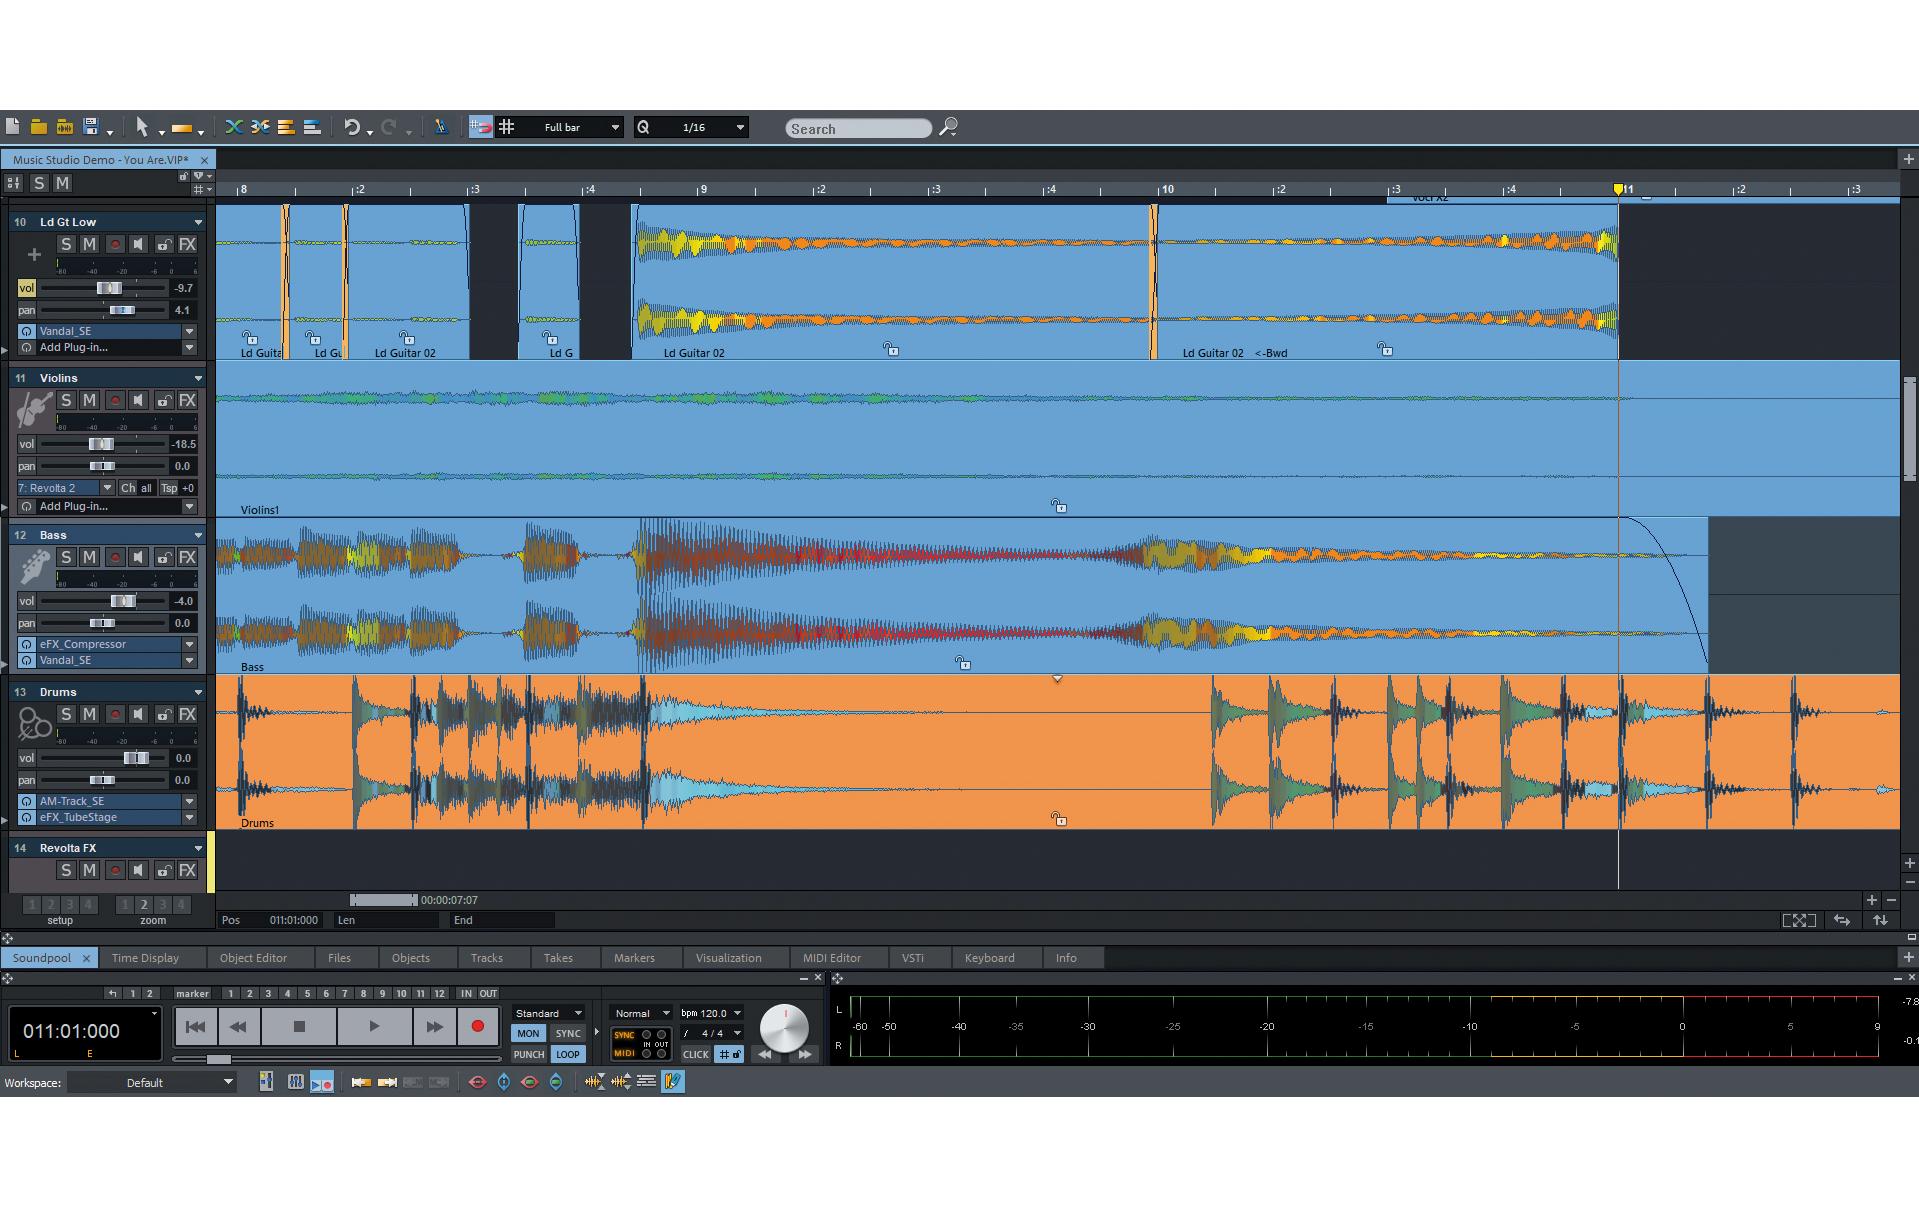This screenshot has width=1919, height=1207.
Task: Click the load audio file folder icon
Action: [x=64, y=127]
